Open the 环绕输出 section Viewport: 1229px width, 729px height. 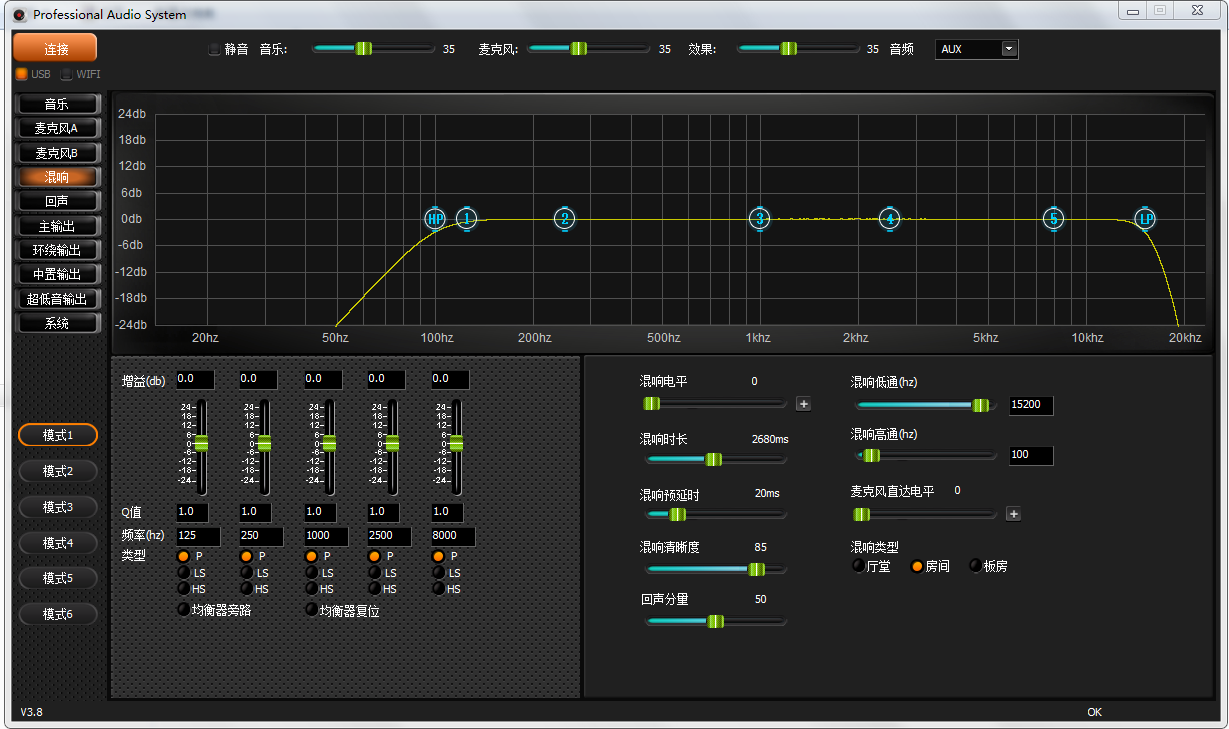[x=57, y=250]
